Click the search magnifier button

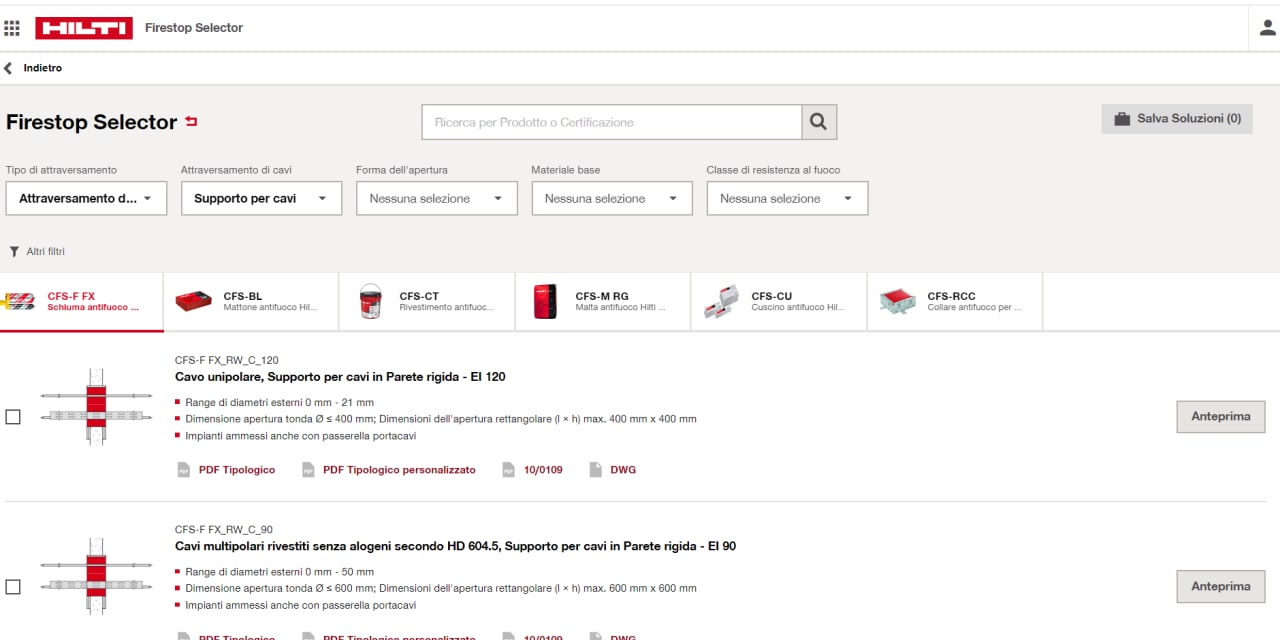click(818, 122)
